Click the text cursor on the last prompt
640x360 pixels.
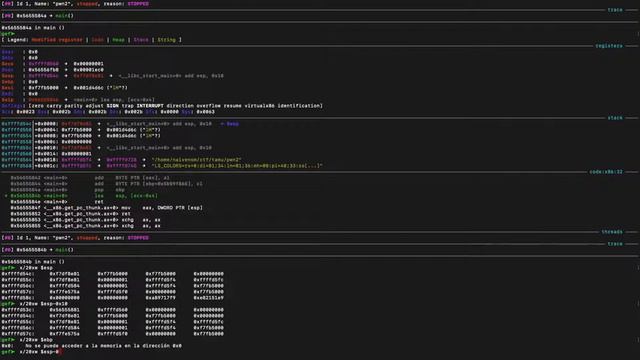click(60, 352)
